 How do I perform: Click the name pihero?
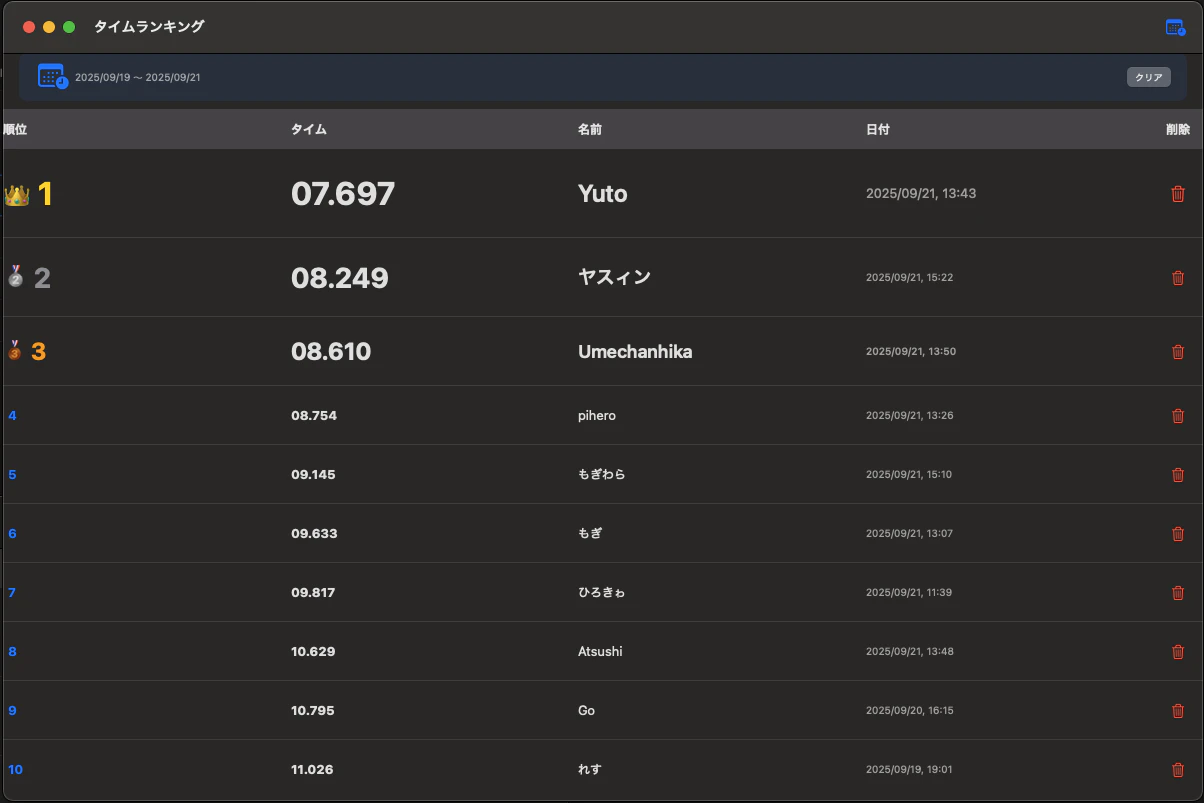tap(597, 416)
